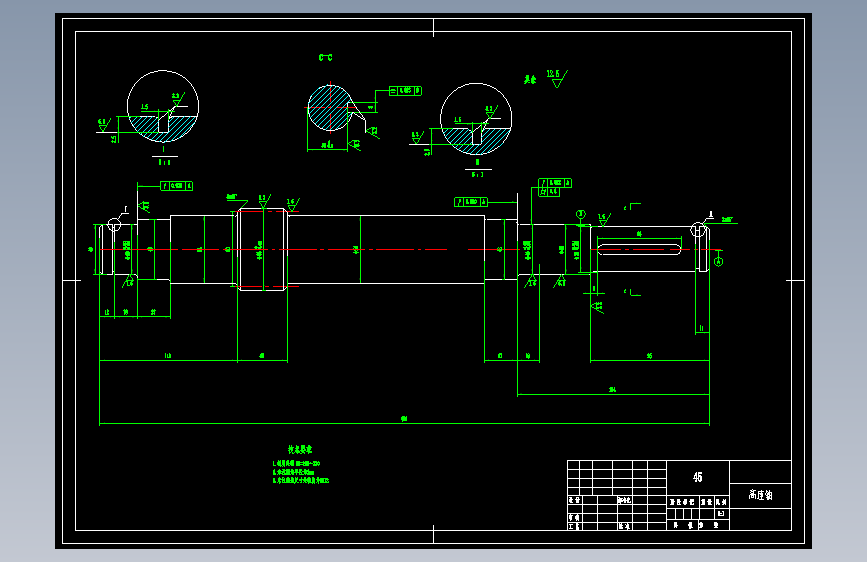Image resolution: width=867 pixels, height=562 pixels.
Task: Select the part name 高度轴 in title block
Action: point(760,495)
